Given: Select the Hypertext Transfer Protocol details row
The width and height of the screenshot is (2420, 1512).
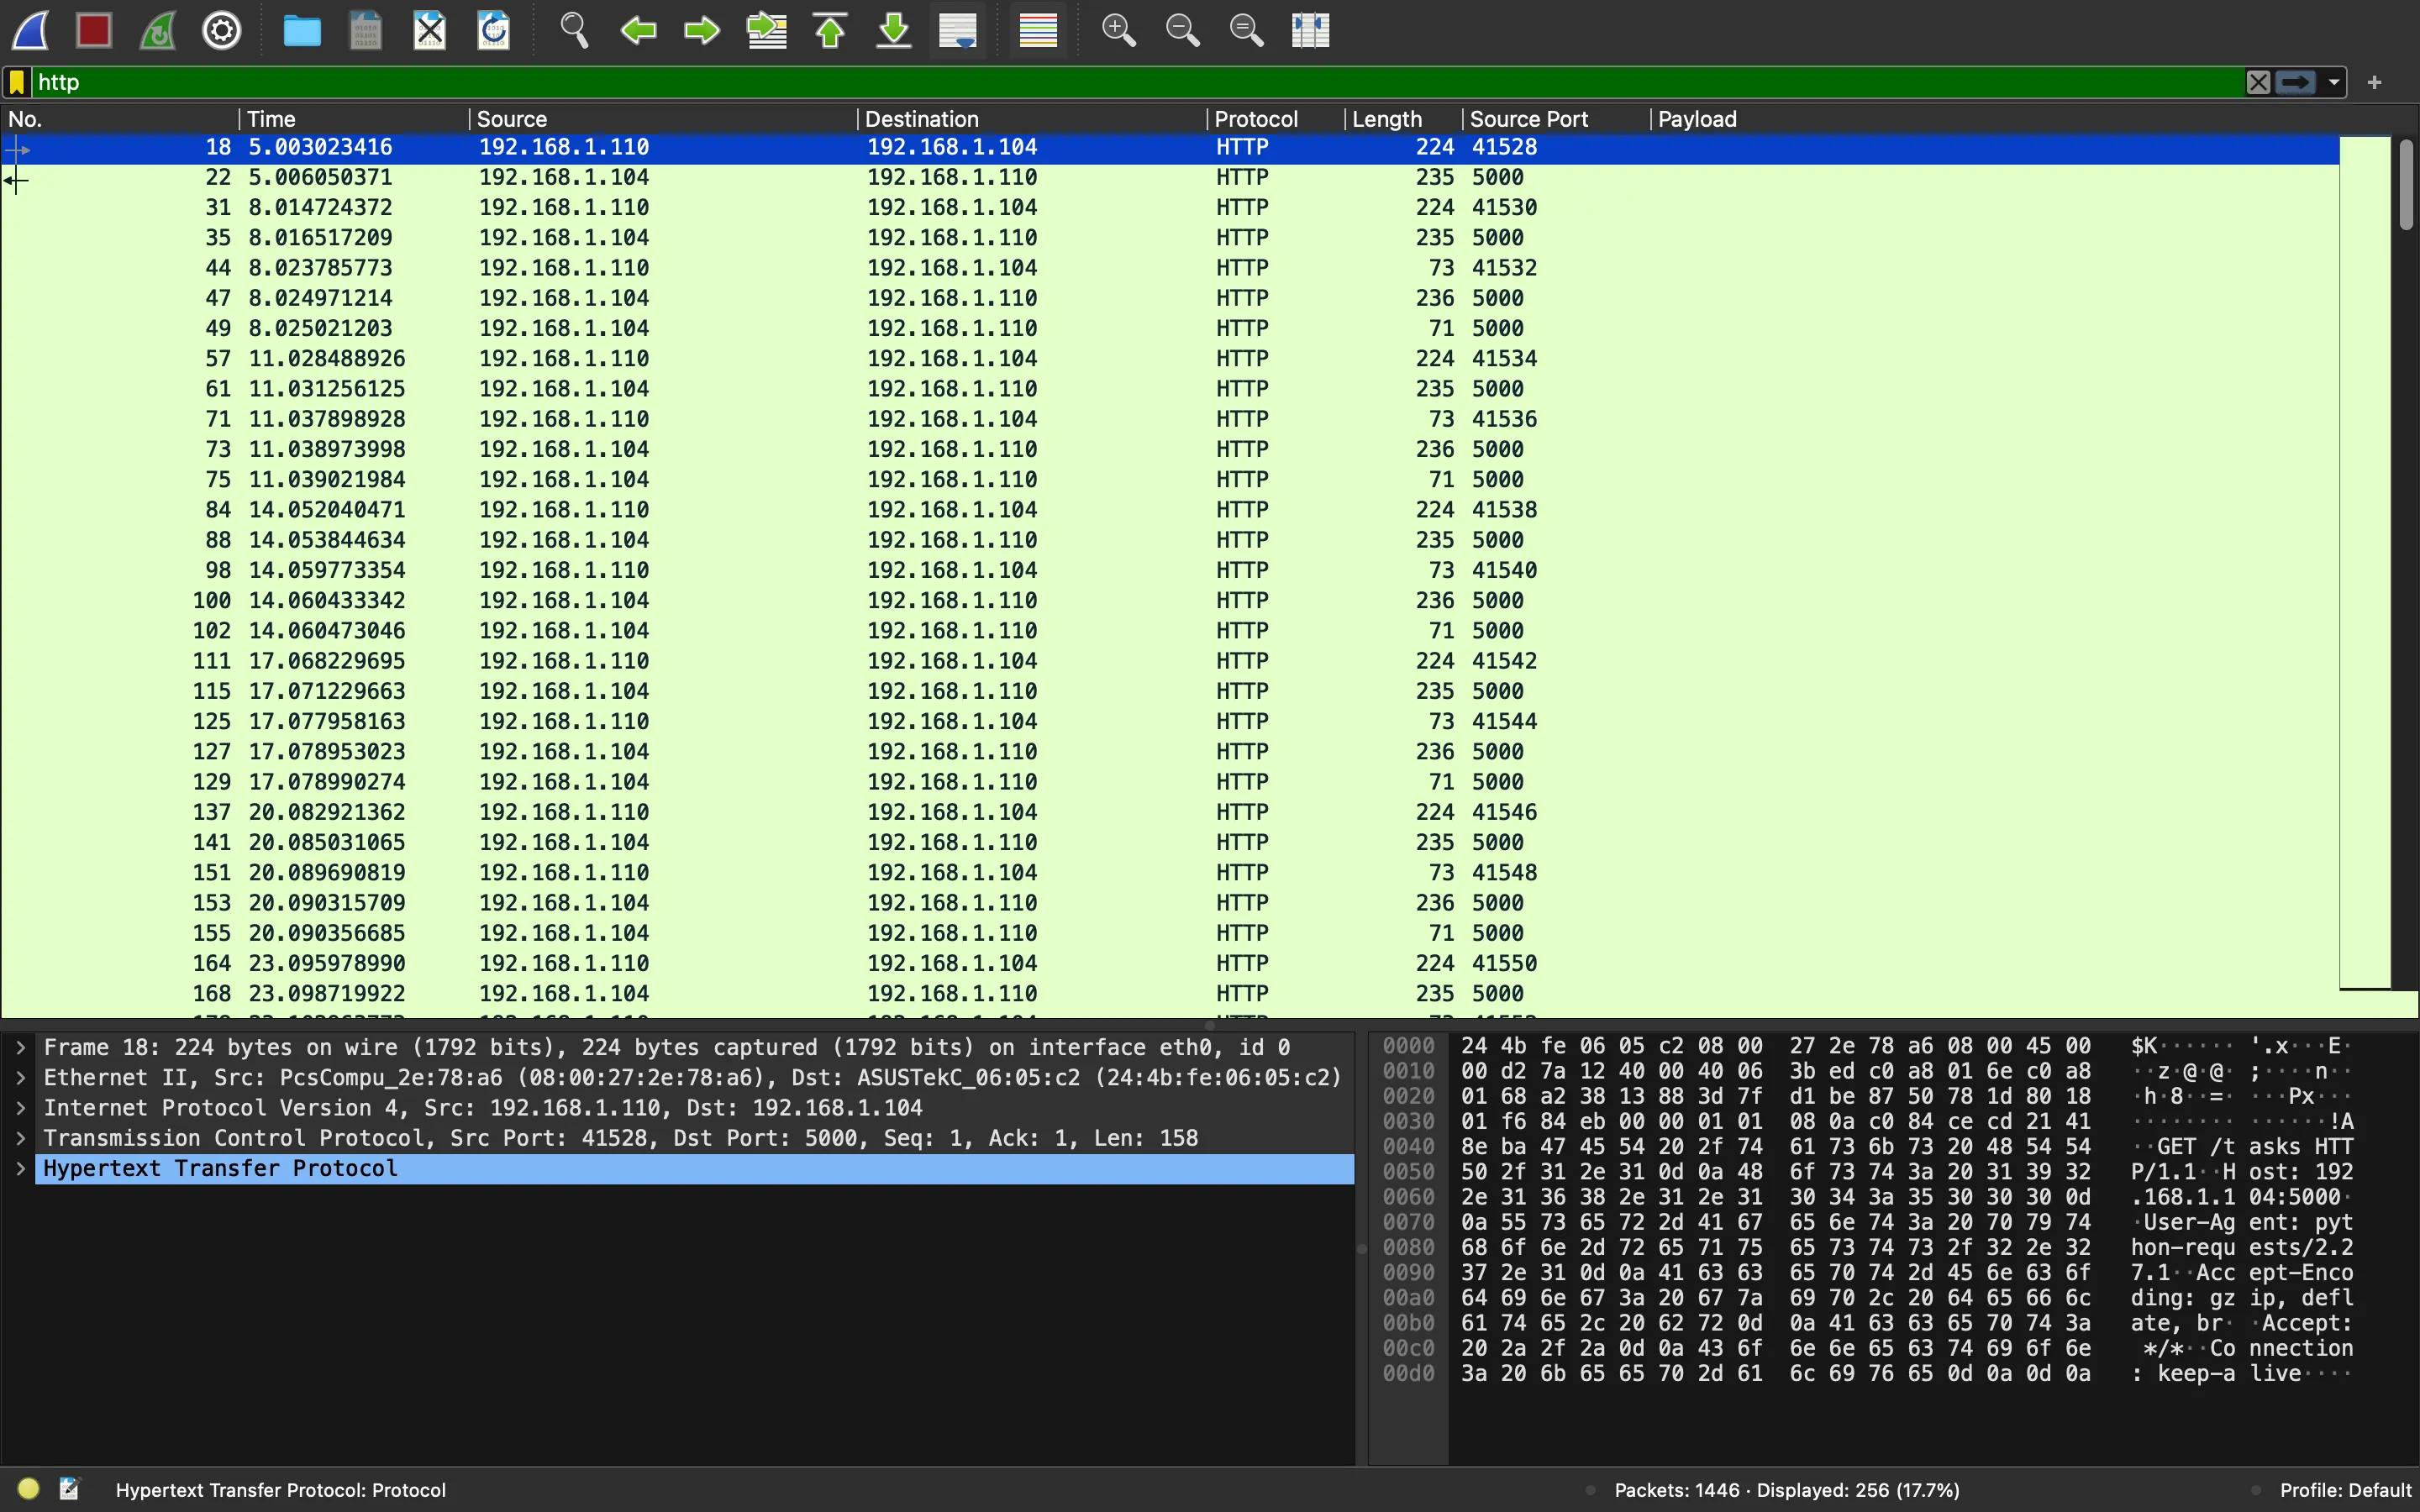Looking at the screenshot, I should (x=694, y=1168).
